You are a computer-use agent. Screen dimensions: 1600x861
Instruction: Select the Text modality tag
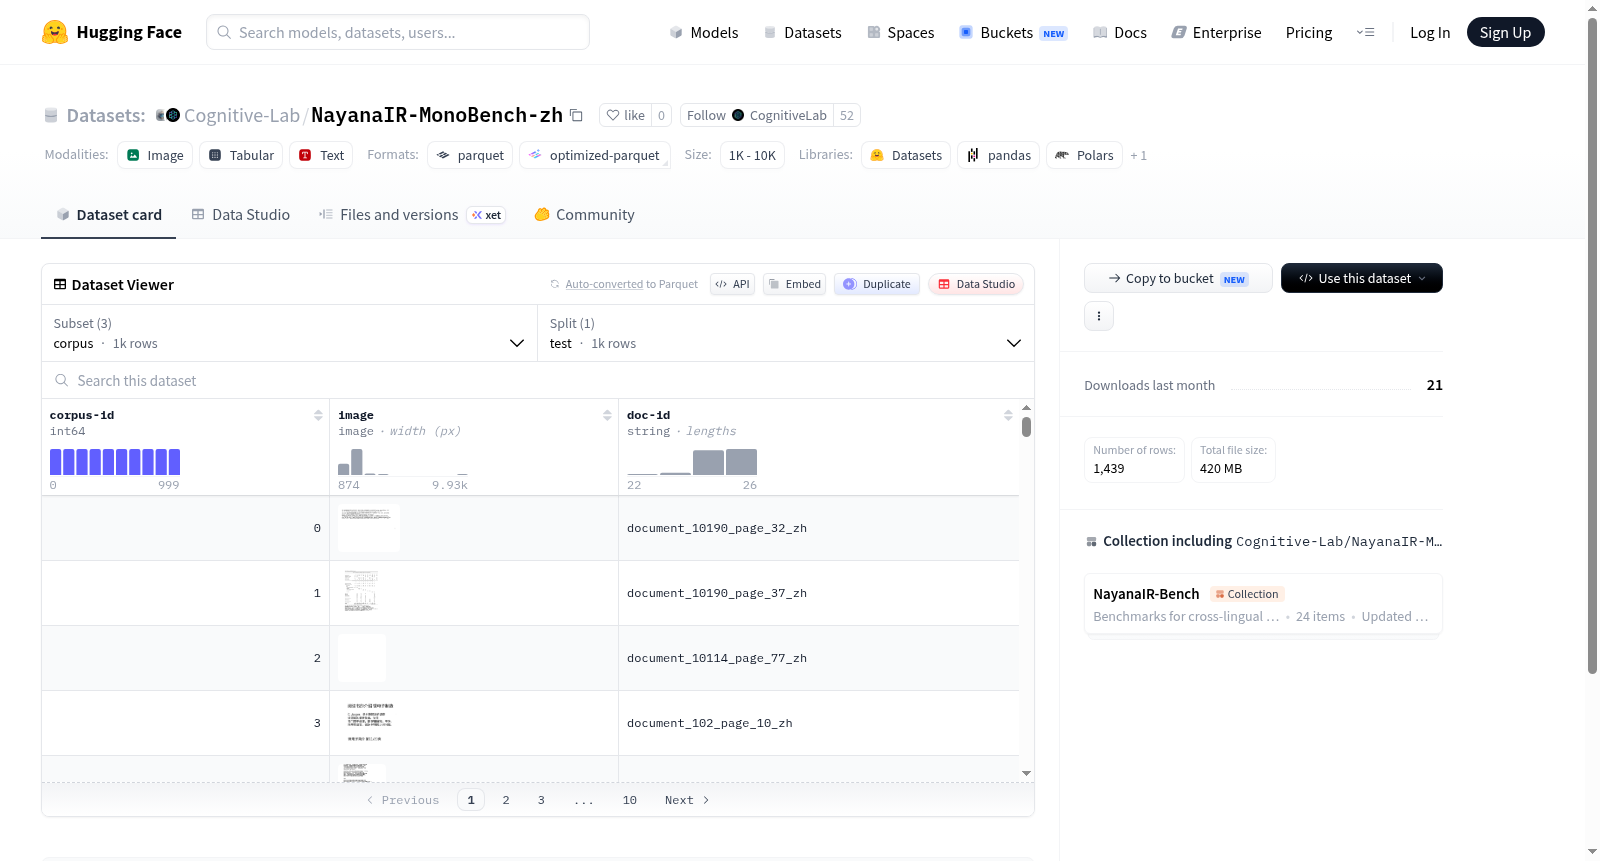(321, 155)
